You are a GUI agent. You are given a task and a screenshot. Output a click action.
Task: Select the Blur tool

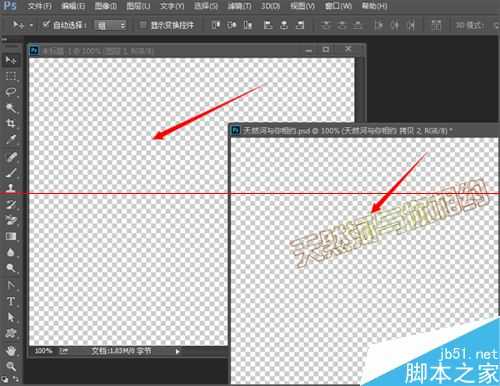point(11,252)
